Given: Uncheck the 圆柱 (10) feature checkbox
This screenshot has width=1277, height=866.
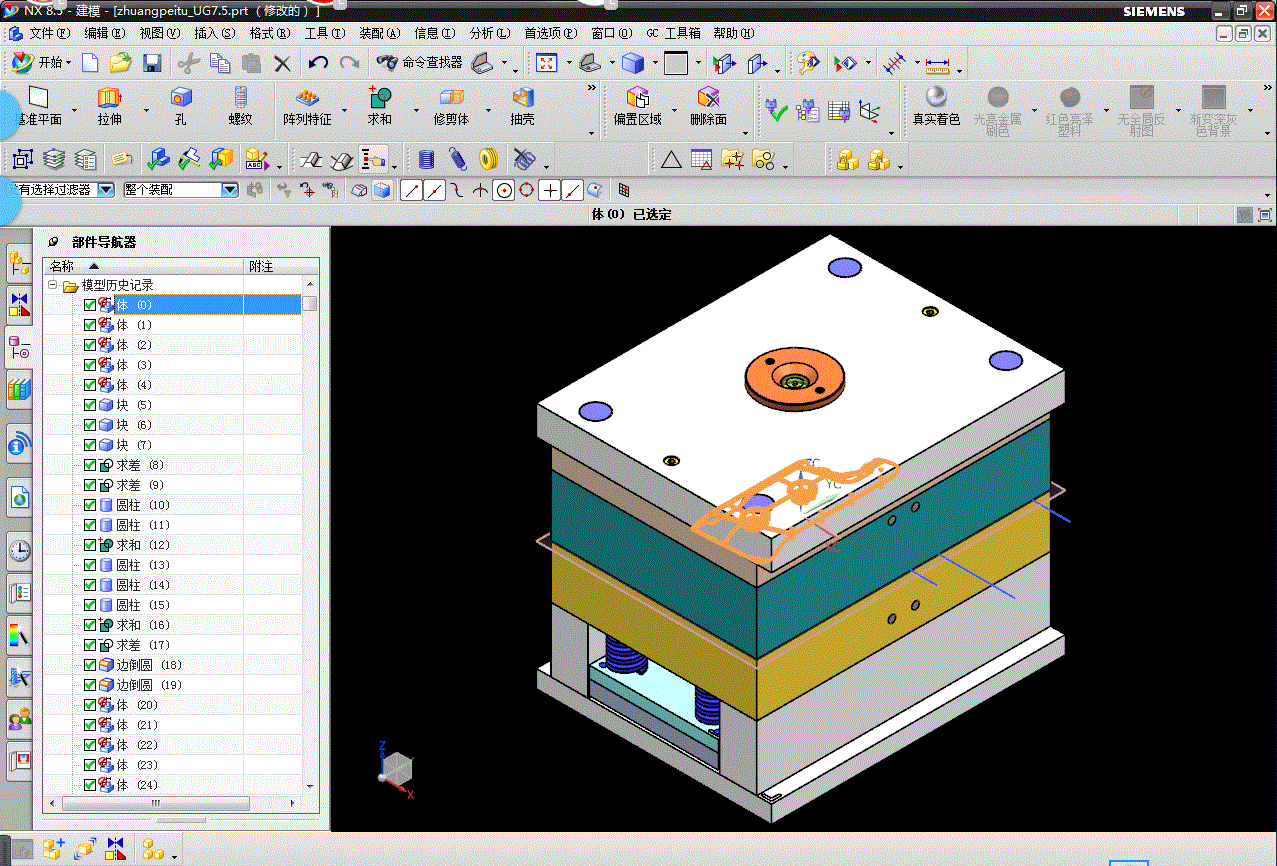Looking at the screenshot, I should (x=90, y=504).
